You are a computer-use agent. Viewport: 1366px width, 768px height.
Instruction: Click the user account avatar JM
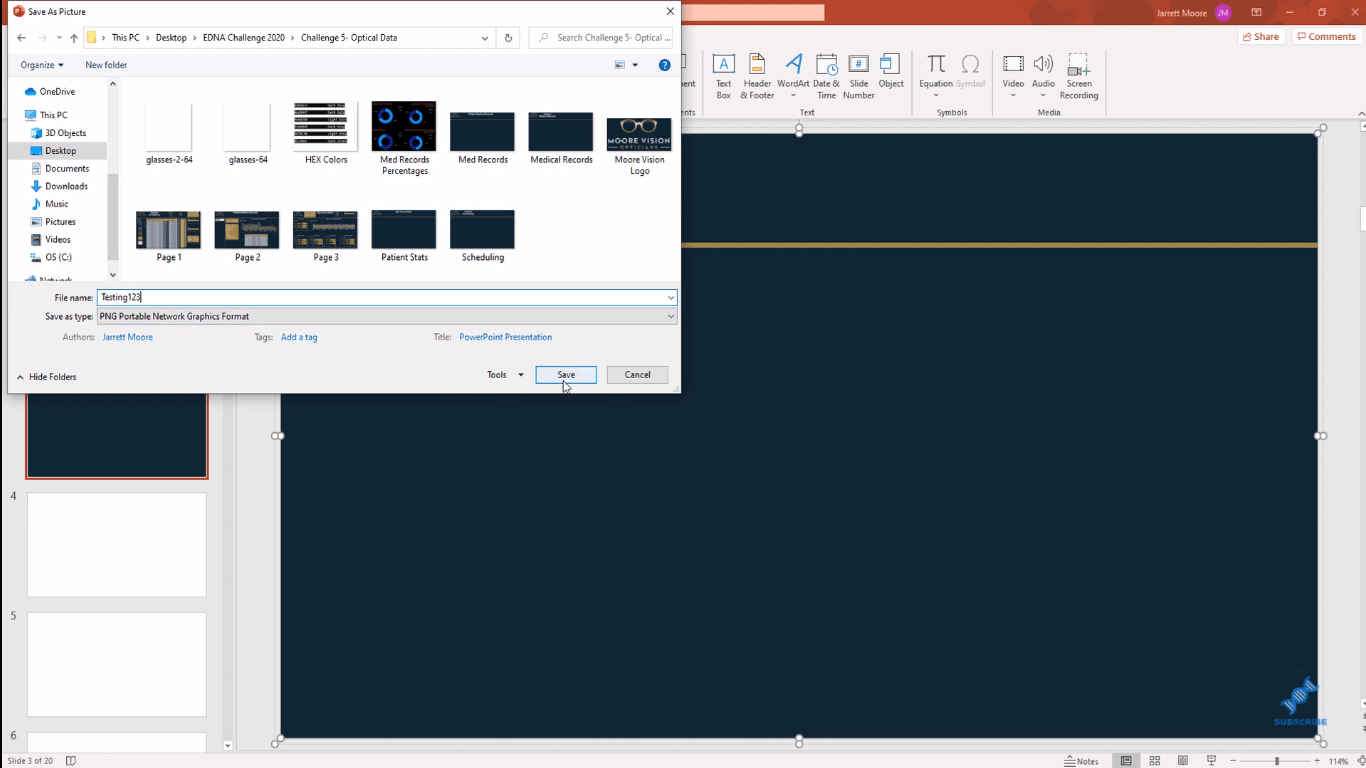[x=1223, y=12]
